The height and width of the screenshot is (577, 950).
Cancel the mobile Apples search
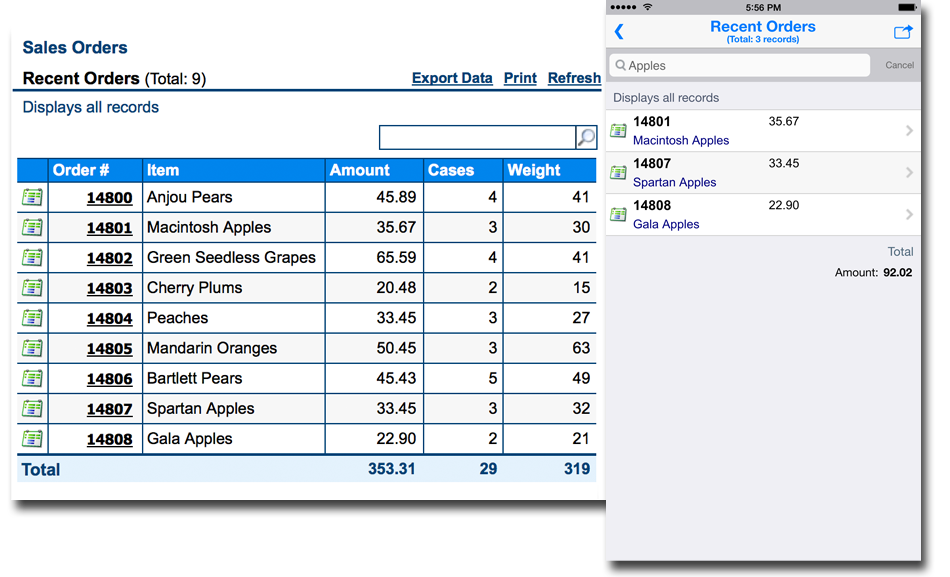point(899,65)
